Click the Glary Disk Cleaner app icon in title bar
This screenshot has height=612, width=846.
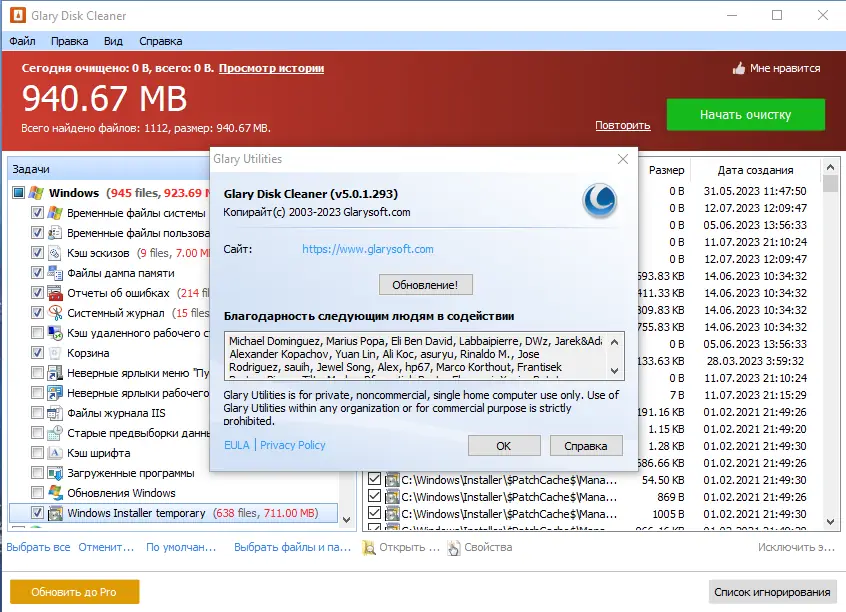point(17,15)
